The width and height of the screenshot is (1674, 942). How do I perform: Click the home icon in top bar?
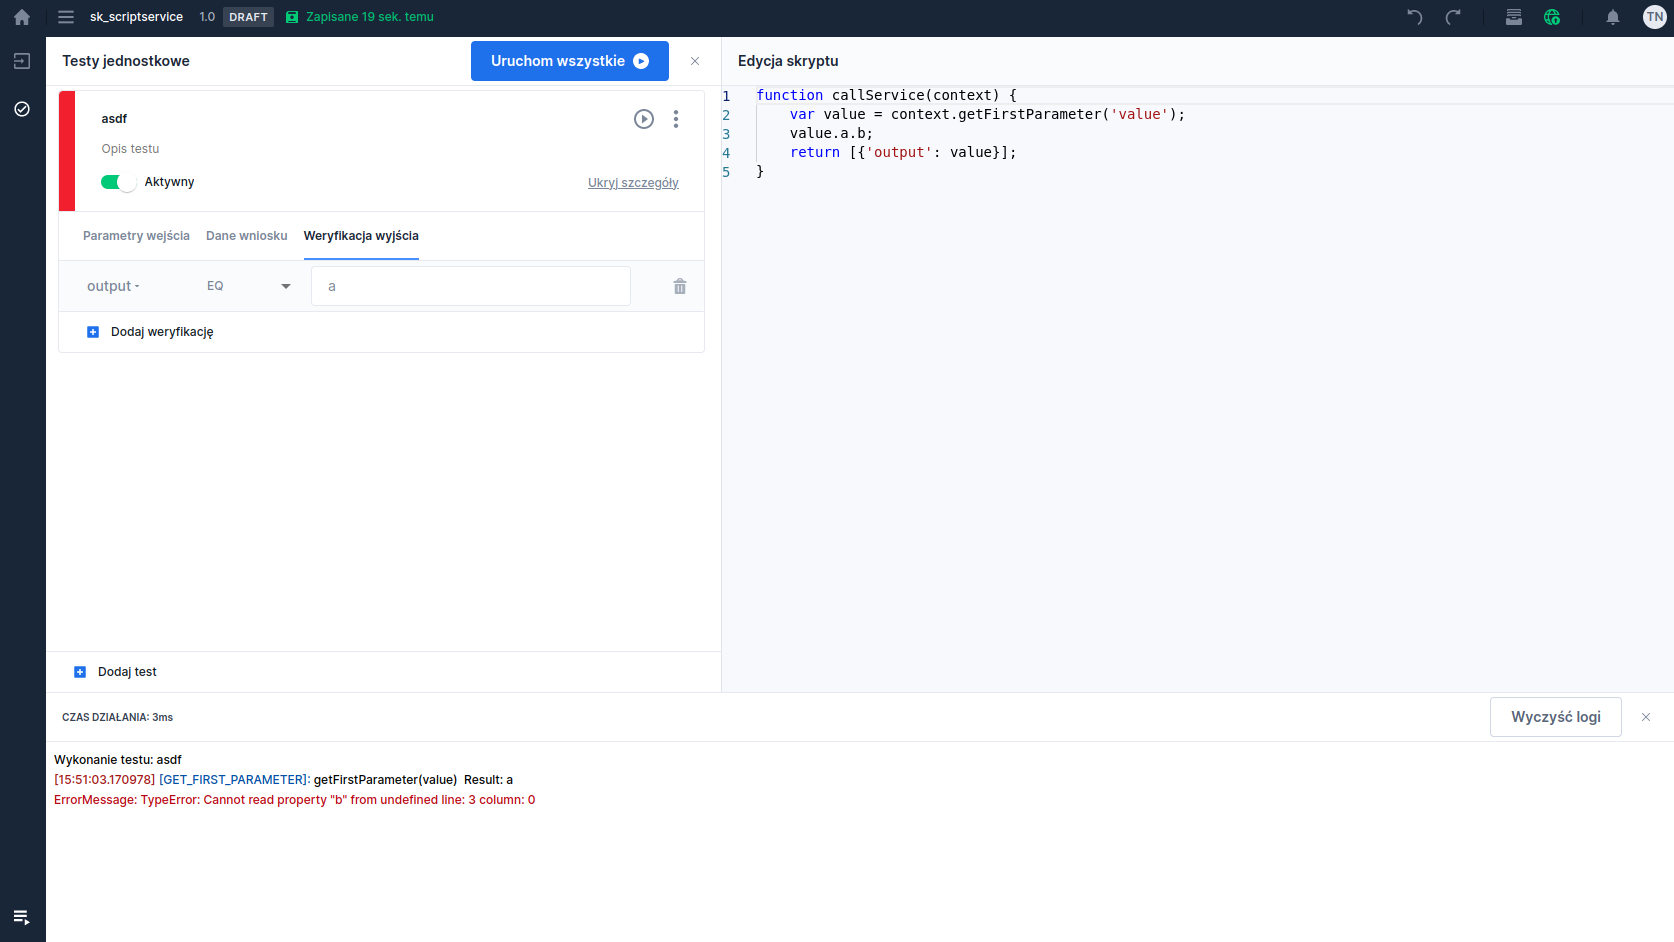click(22, 17)
